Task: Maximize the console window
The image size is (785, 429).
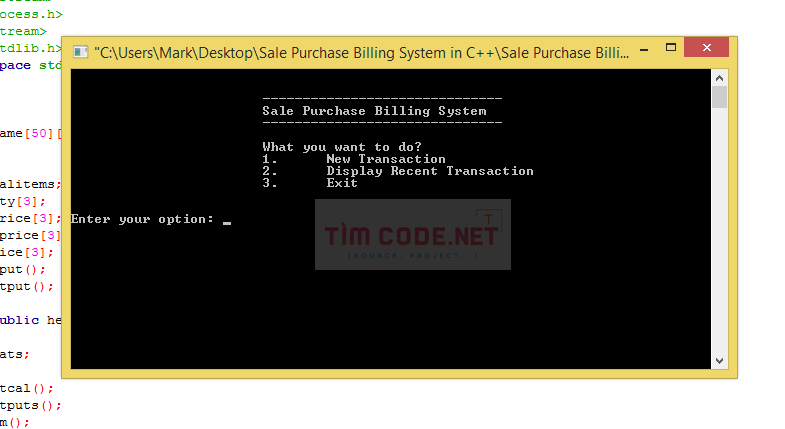Action: click(x=671, y=48)
